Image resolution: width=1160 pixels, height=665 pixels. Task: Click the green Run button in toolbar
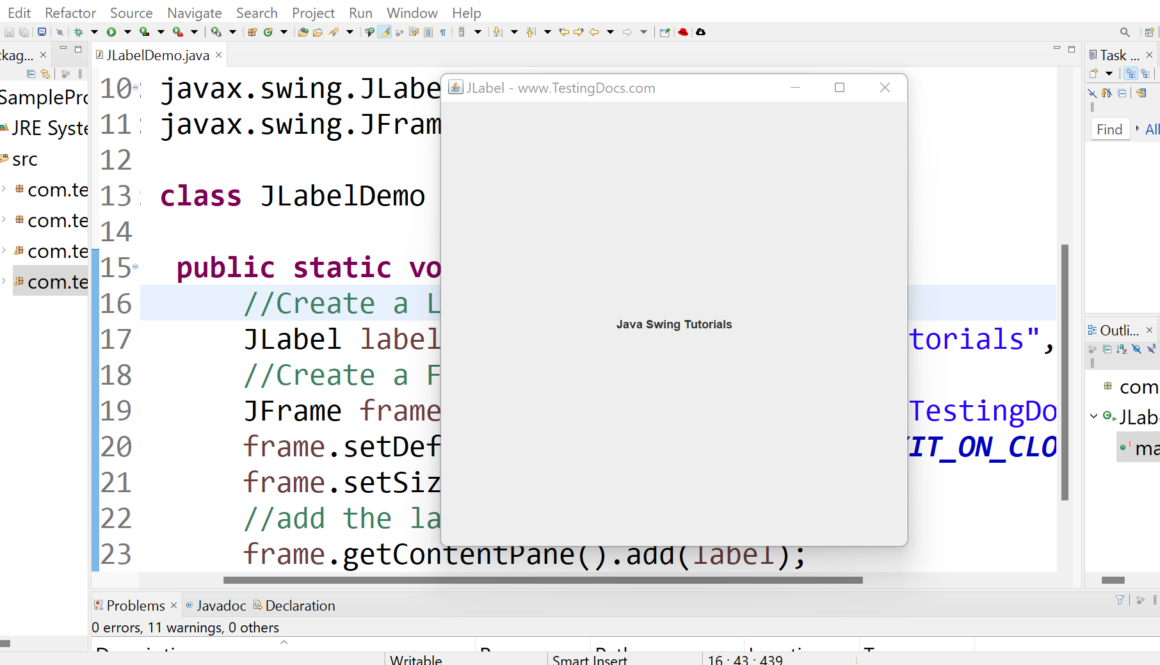tap(112, 32)
